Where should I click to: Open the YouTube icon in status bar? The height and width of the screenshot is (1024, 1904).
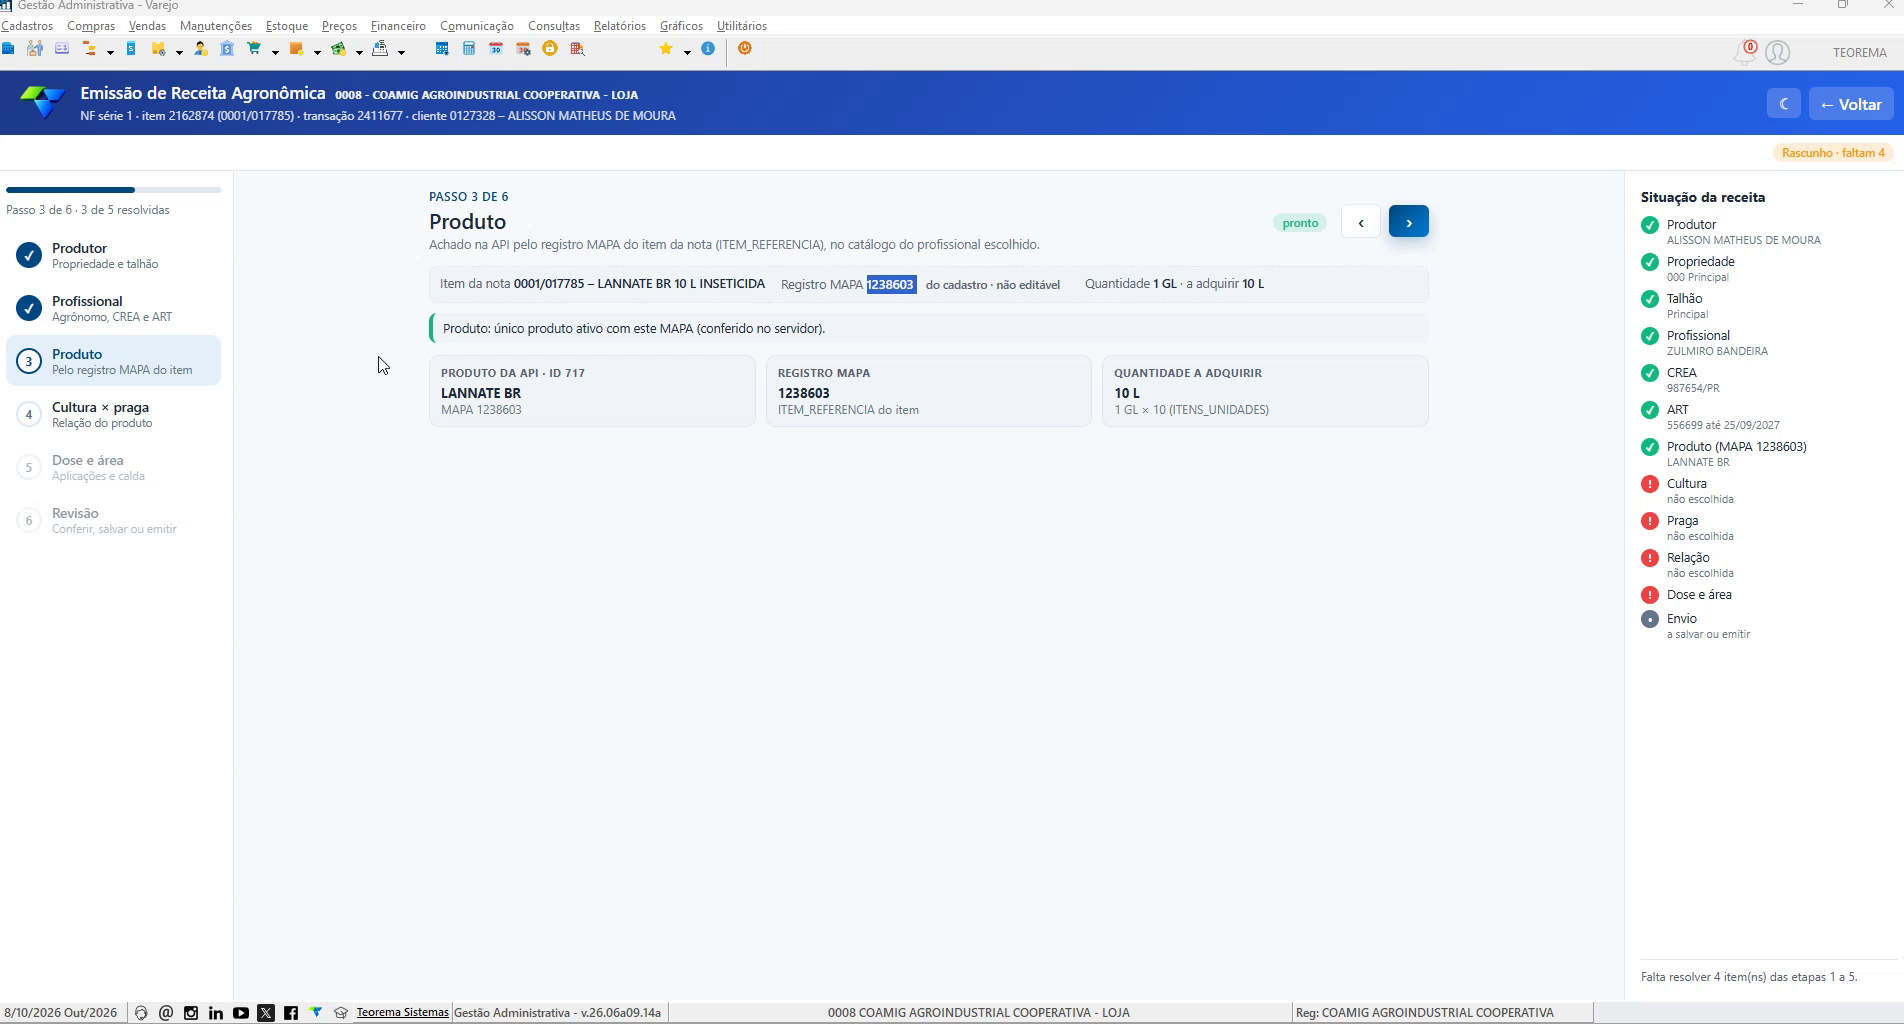click(241, 1013)
